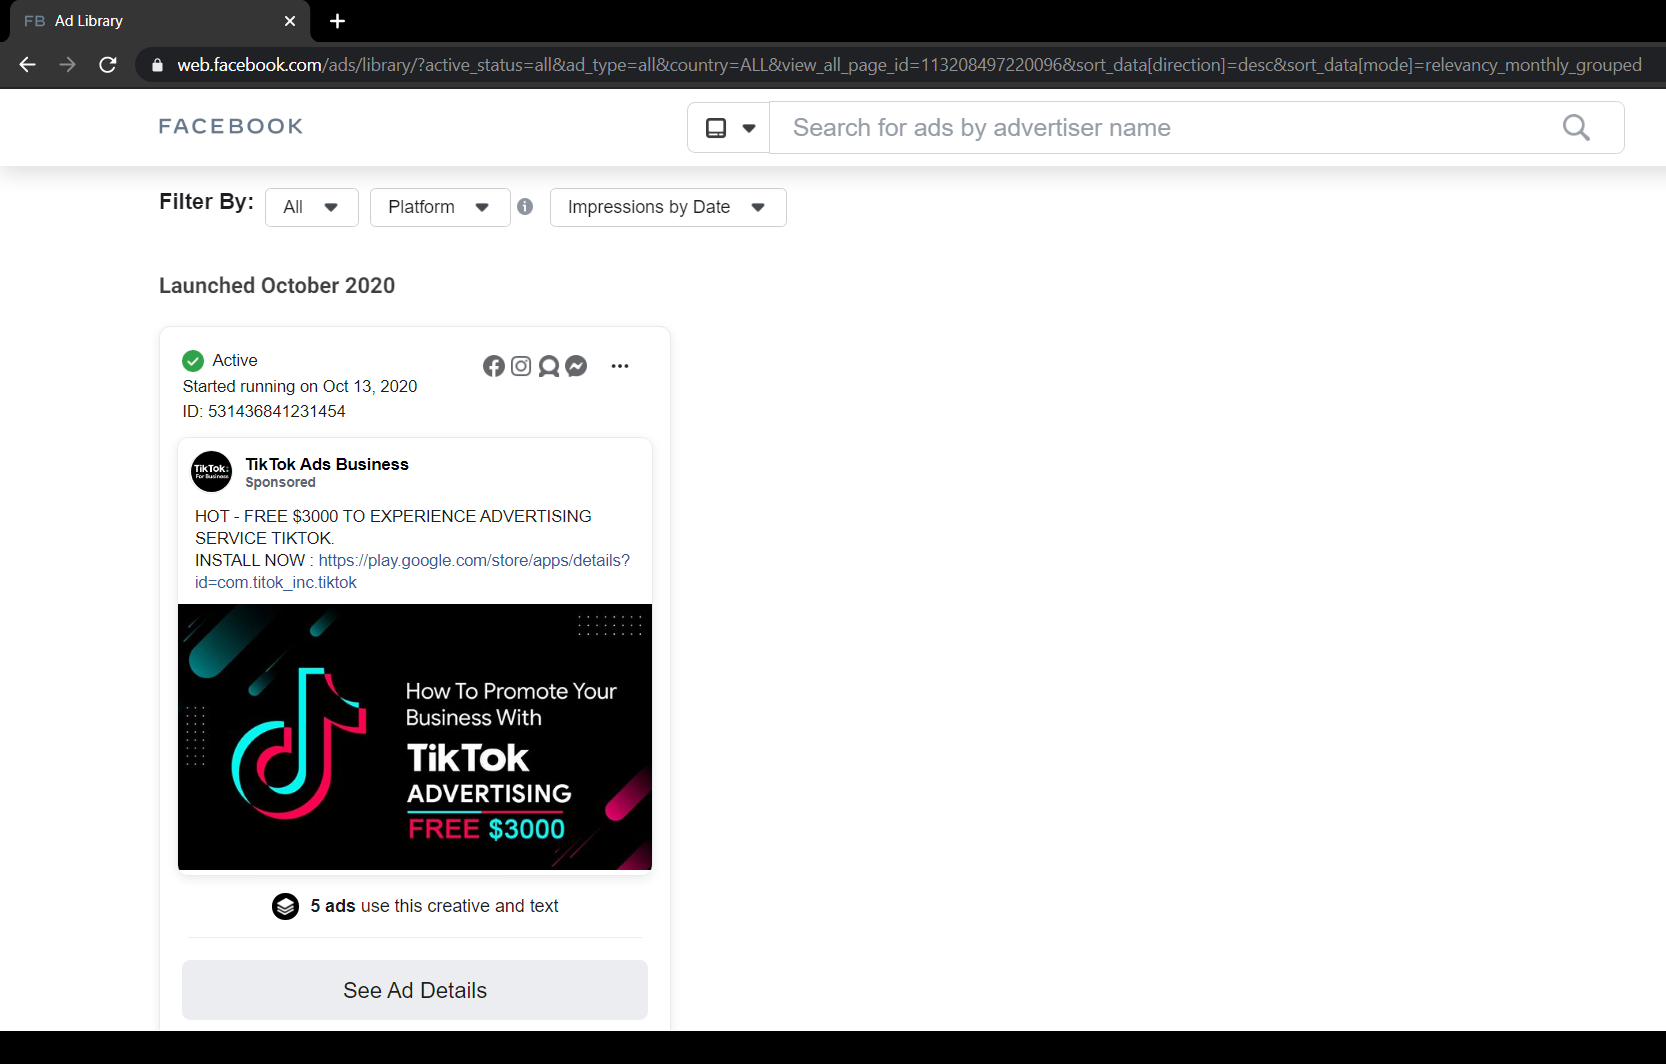Expand the All filter dropdown
Image resolution: width=1666 pixels, height=1064 pixels.
pos(312,207)
